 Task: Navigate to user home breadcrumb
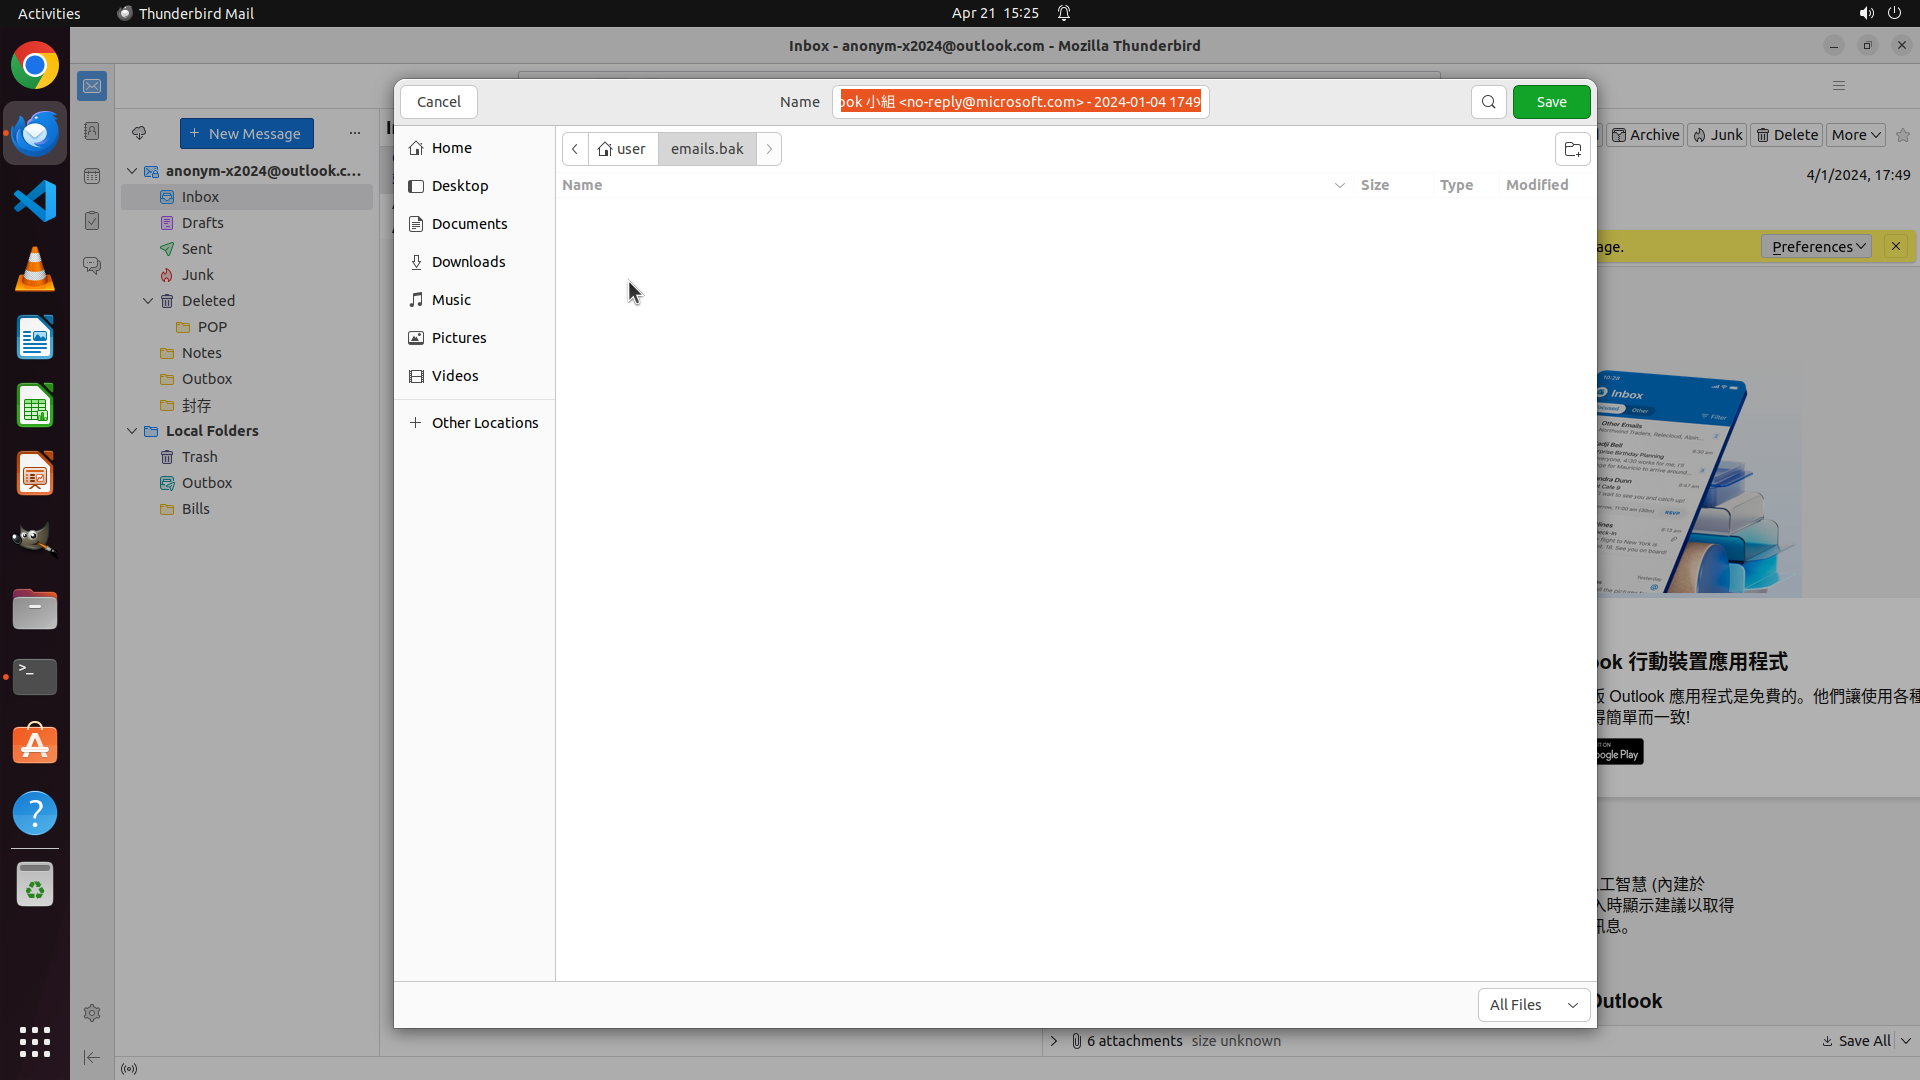[x=623, y=149]
